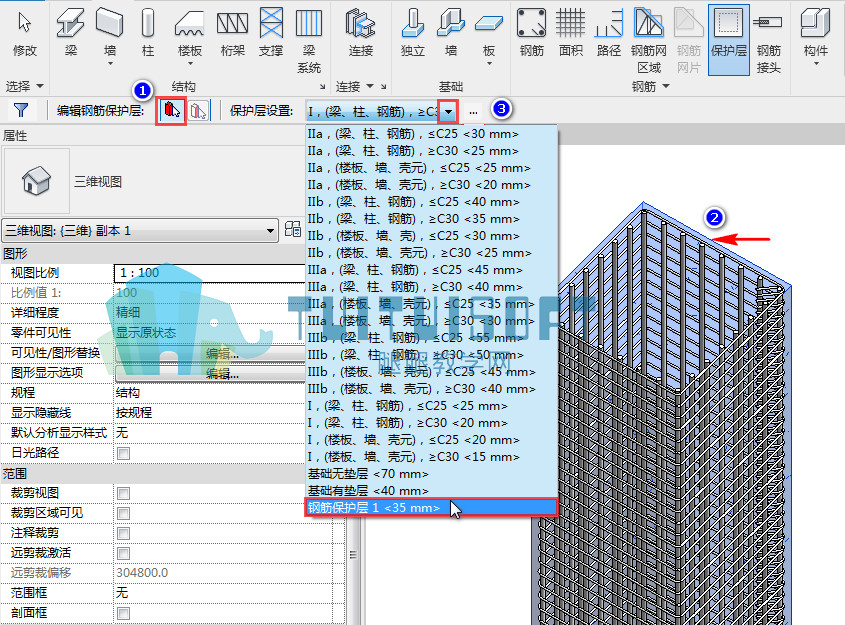Click the properties panel scrollbar grip

(353, 554)
